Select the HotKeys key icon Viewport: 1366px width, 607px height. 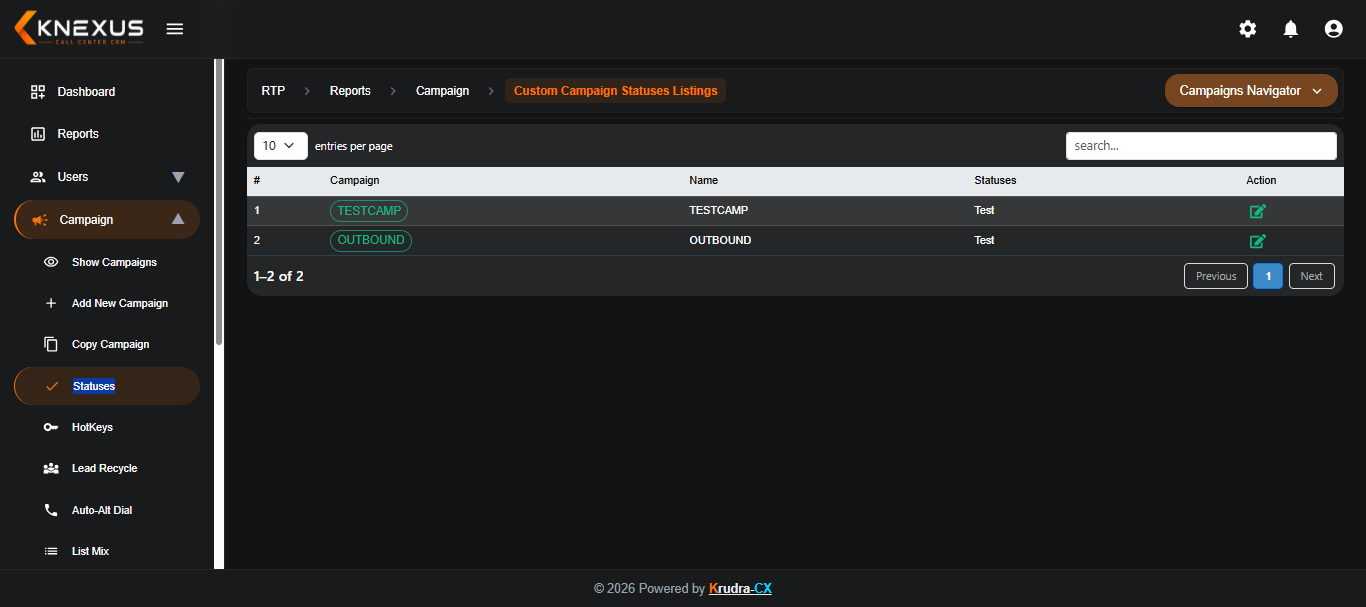51,427
